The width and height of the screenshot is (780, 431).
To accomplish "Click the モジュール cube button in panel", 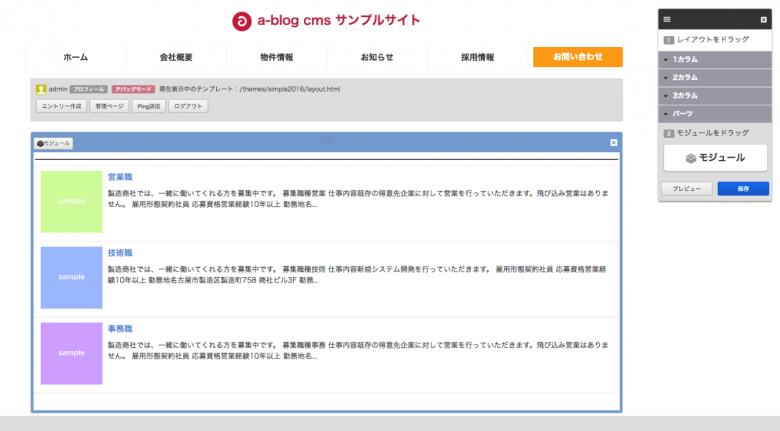I will pos(715,158).
